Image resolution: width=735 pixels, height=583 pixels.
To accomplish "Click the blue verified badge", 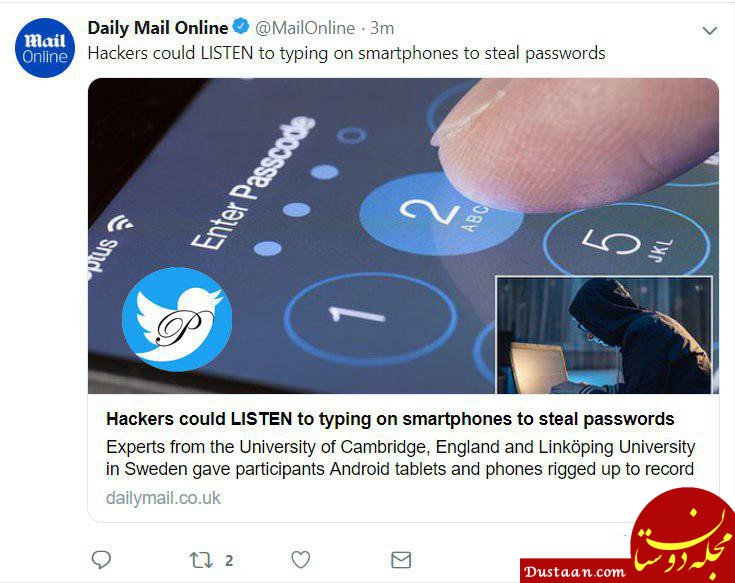I will (x=241, y=27).
